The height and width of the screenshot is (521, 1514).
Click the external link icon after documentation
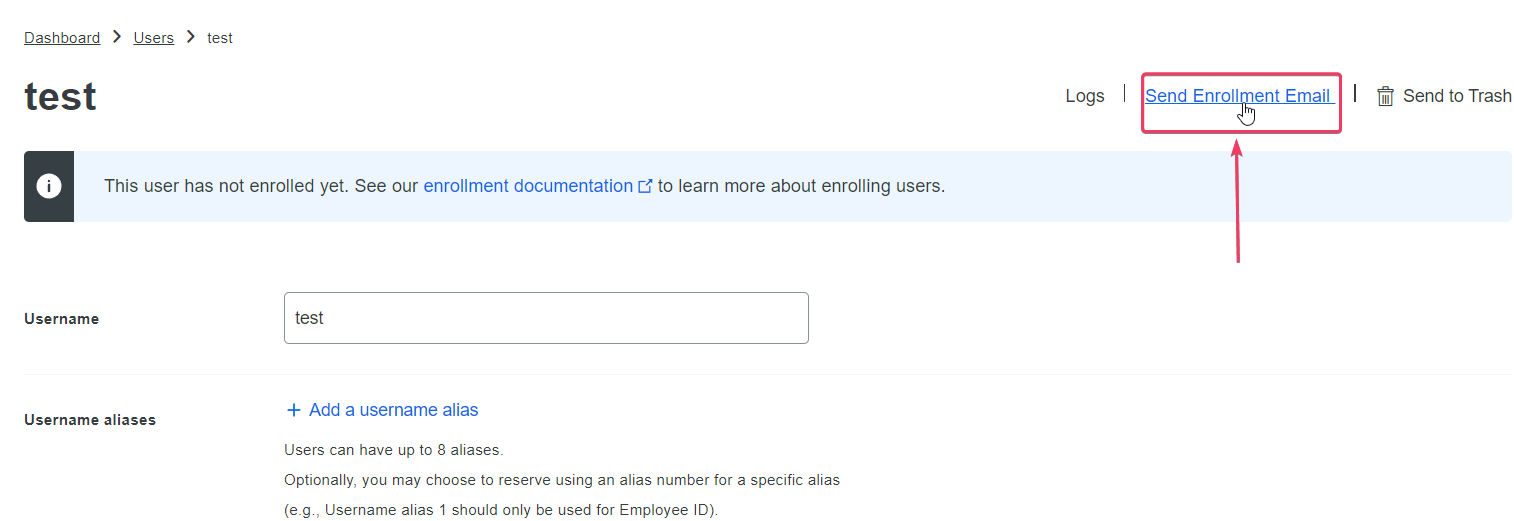tap(645, 186)
